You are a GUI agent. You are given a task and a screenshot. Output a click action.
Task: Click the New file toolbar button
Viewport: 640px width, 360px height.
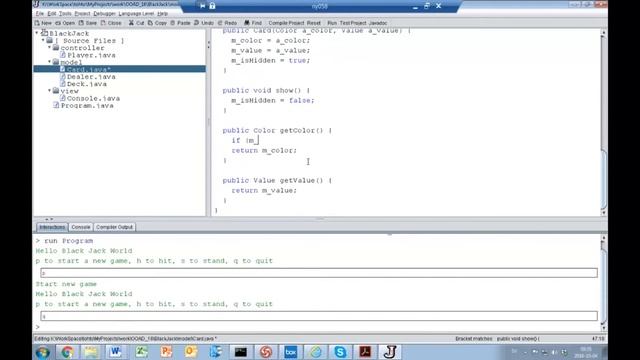point(43,23)
